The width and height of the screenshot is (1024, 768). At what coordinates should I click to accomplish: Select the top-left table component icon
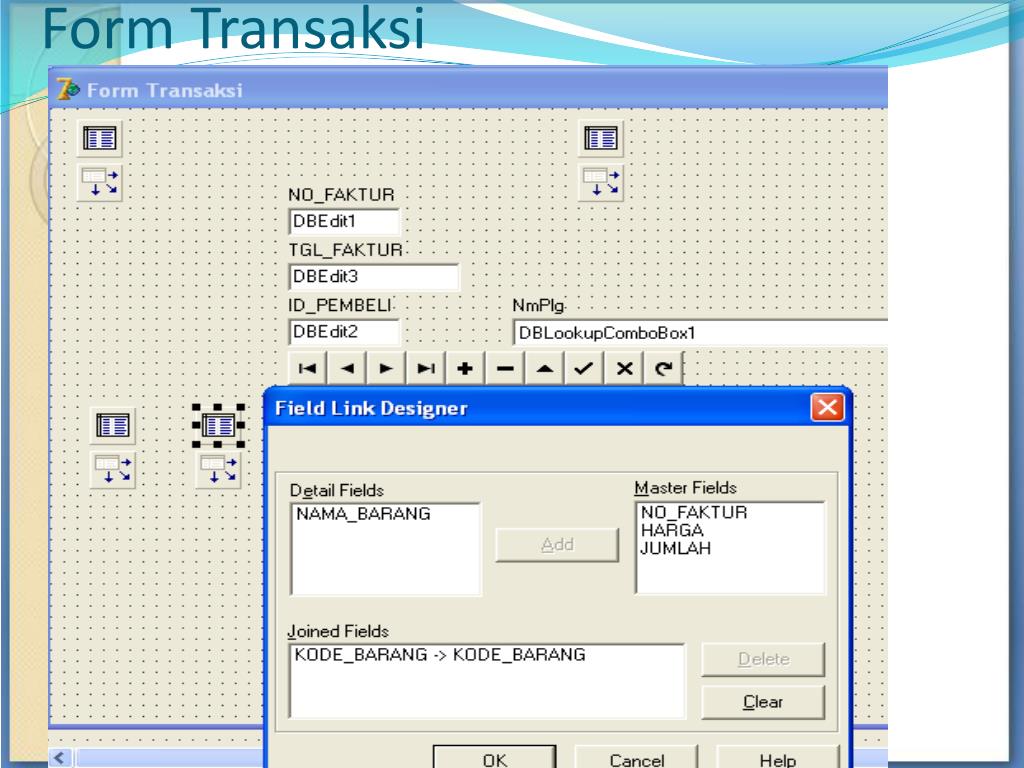click(99, 138)
